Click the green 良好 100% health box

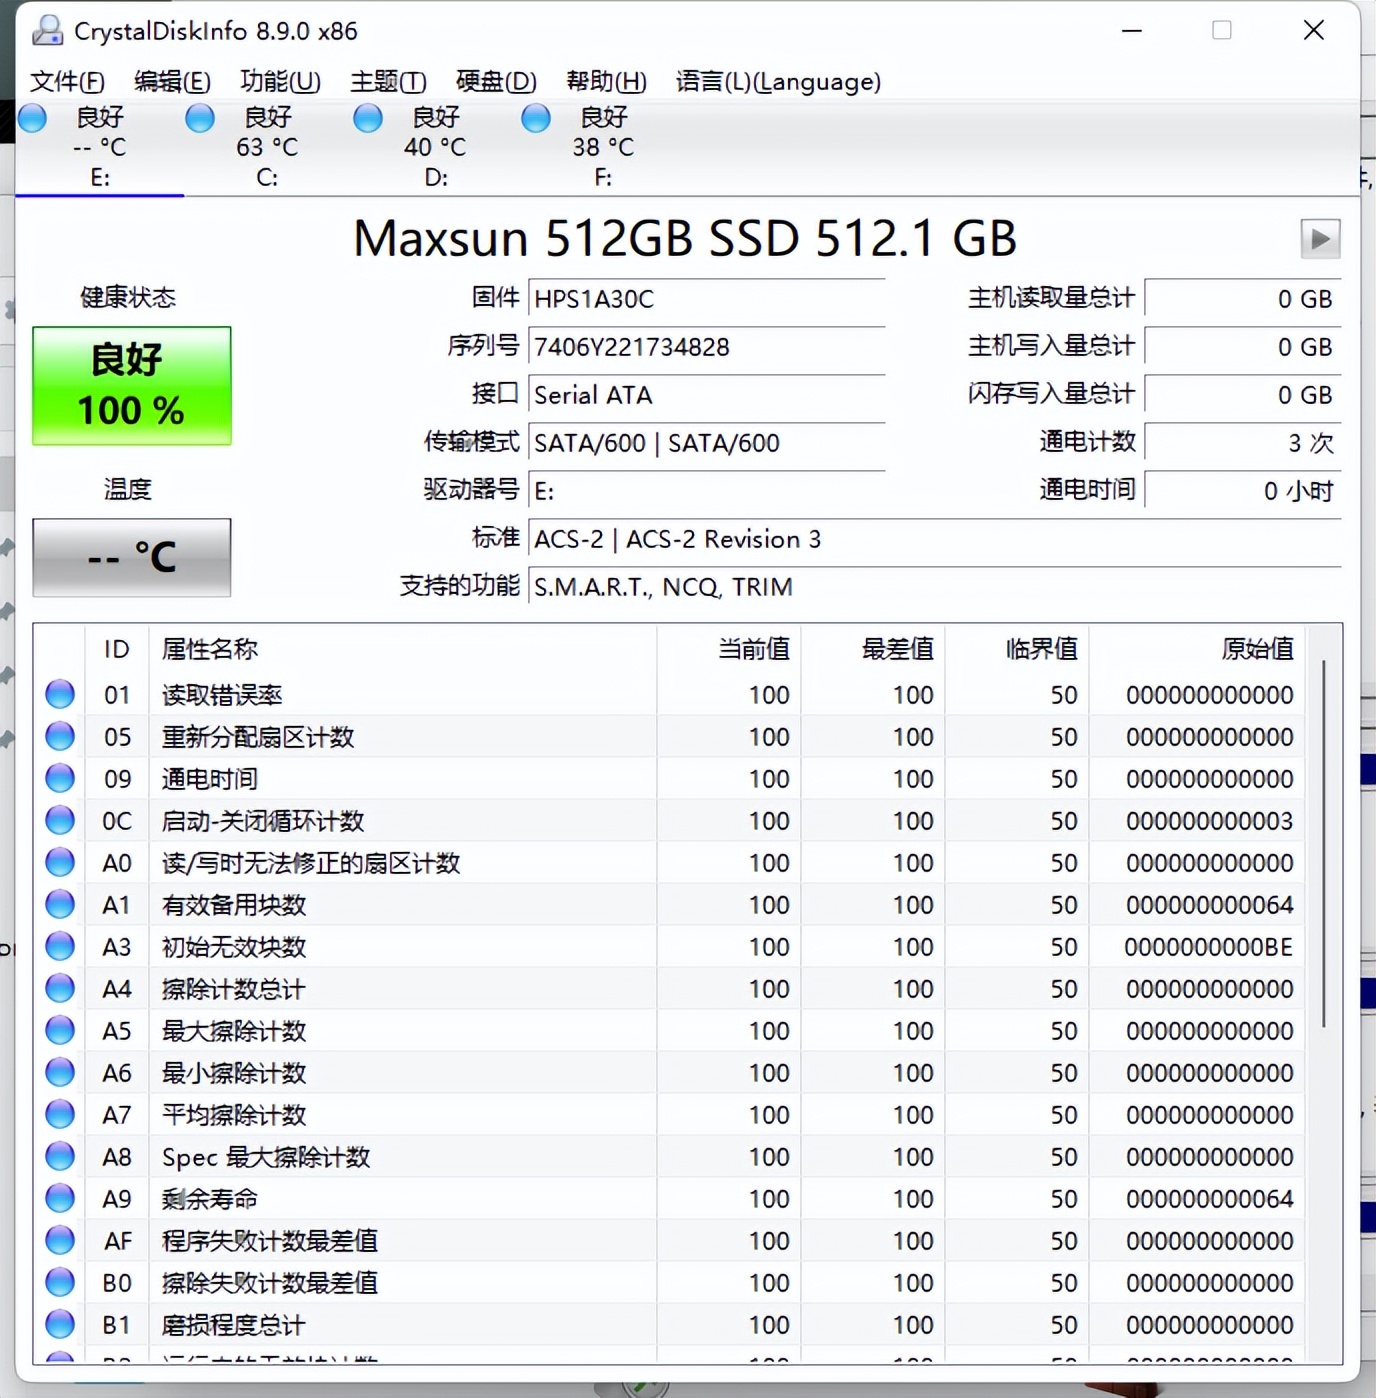tap(131, 385)
